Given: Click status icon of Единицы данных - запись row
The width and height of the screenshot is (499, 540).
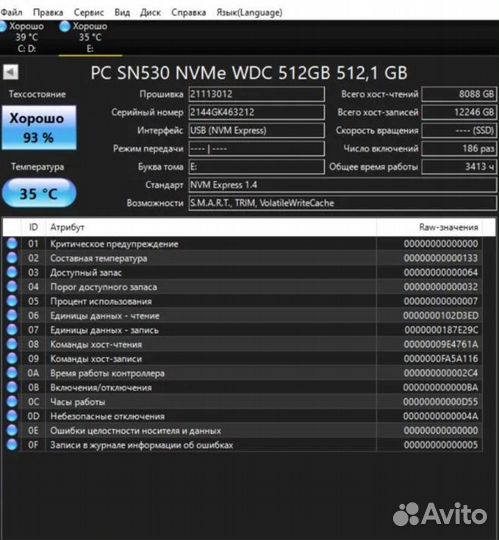Looking at the screenshot, I should [x=12, y=330].
